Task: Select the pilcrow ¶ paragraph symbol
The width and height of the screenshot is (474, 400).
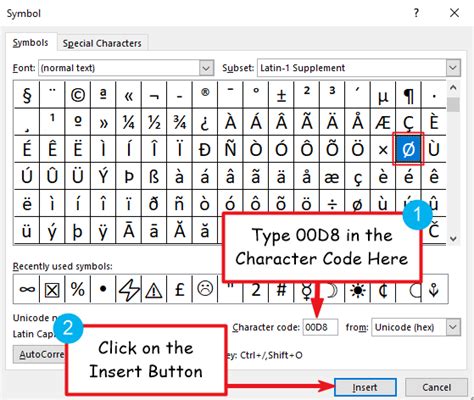Action: pos(409,95)
